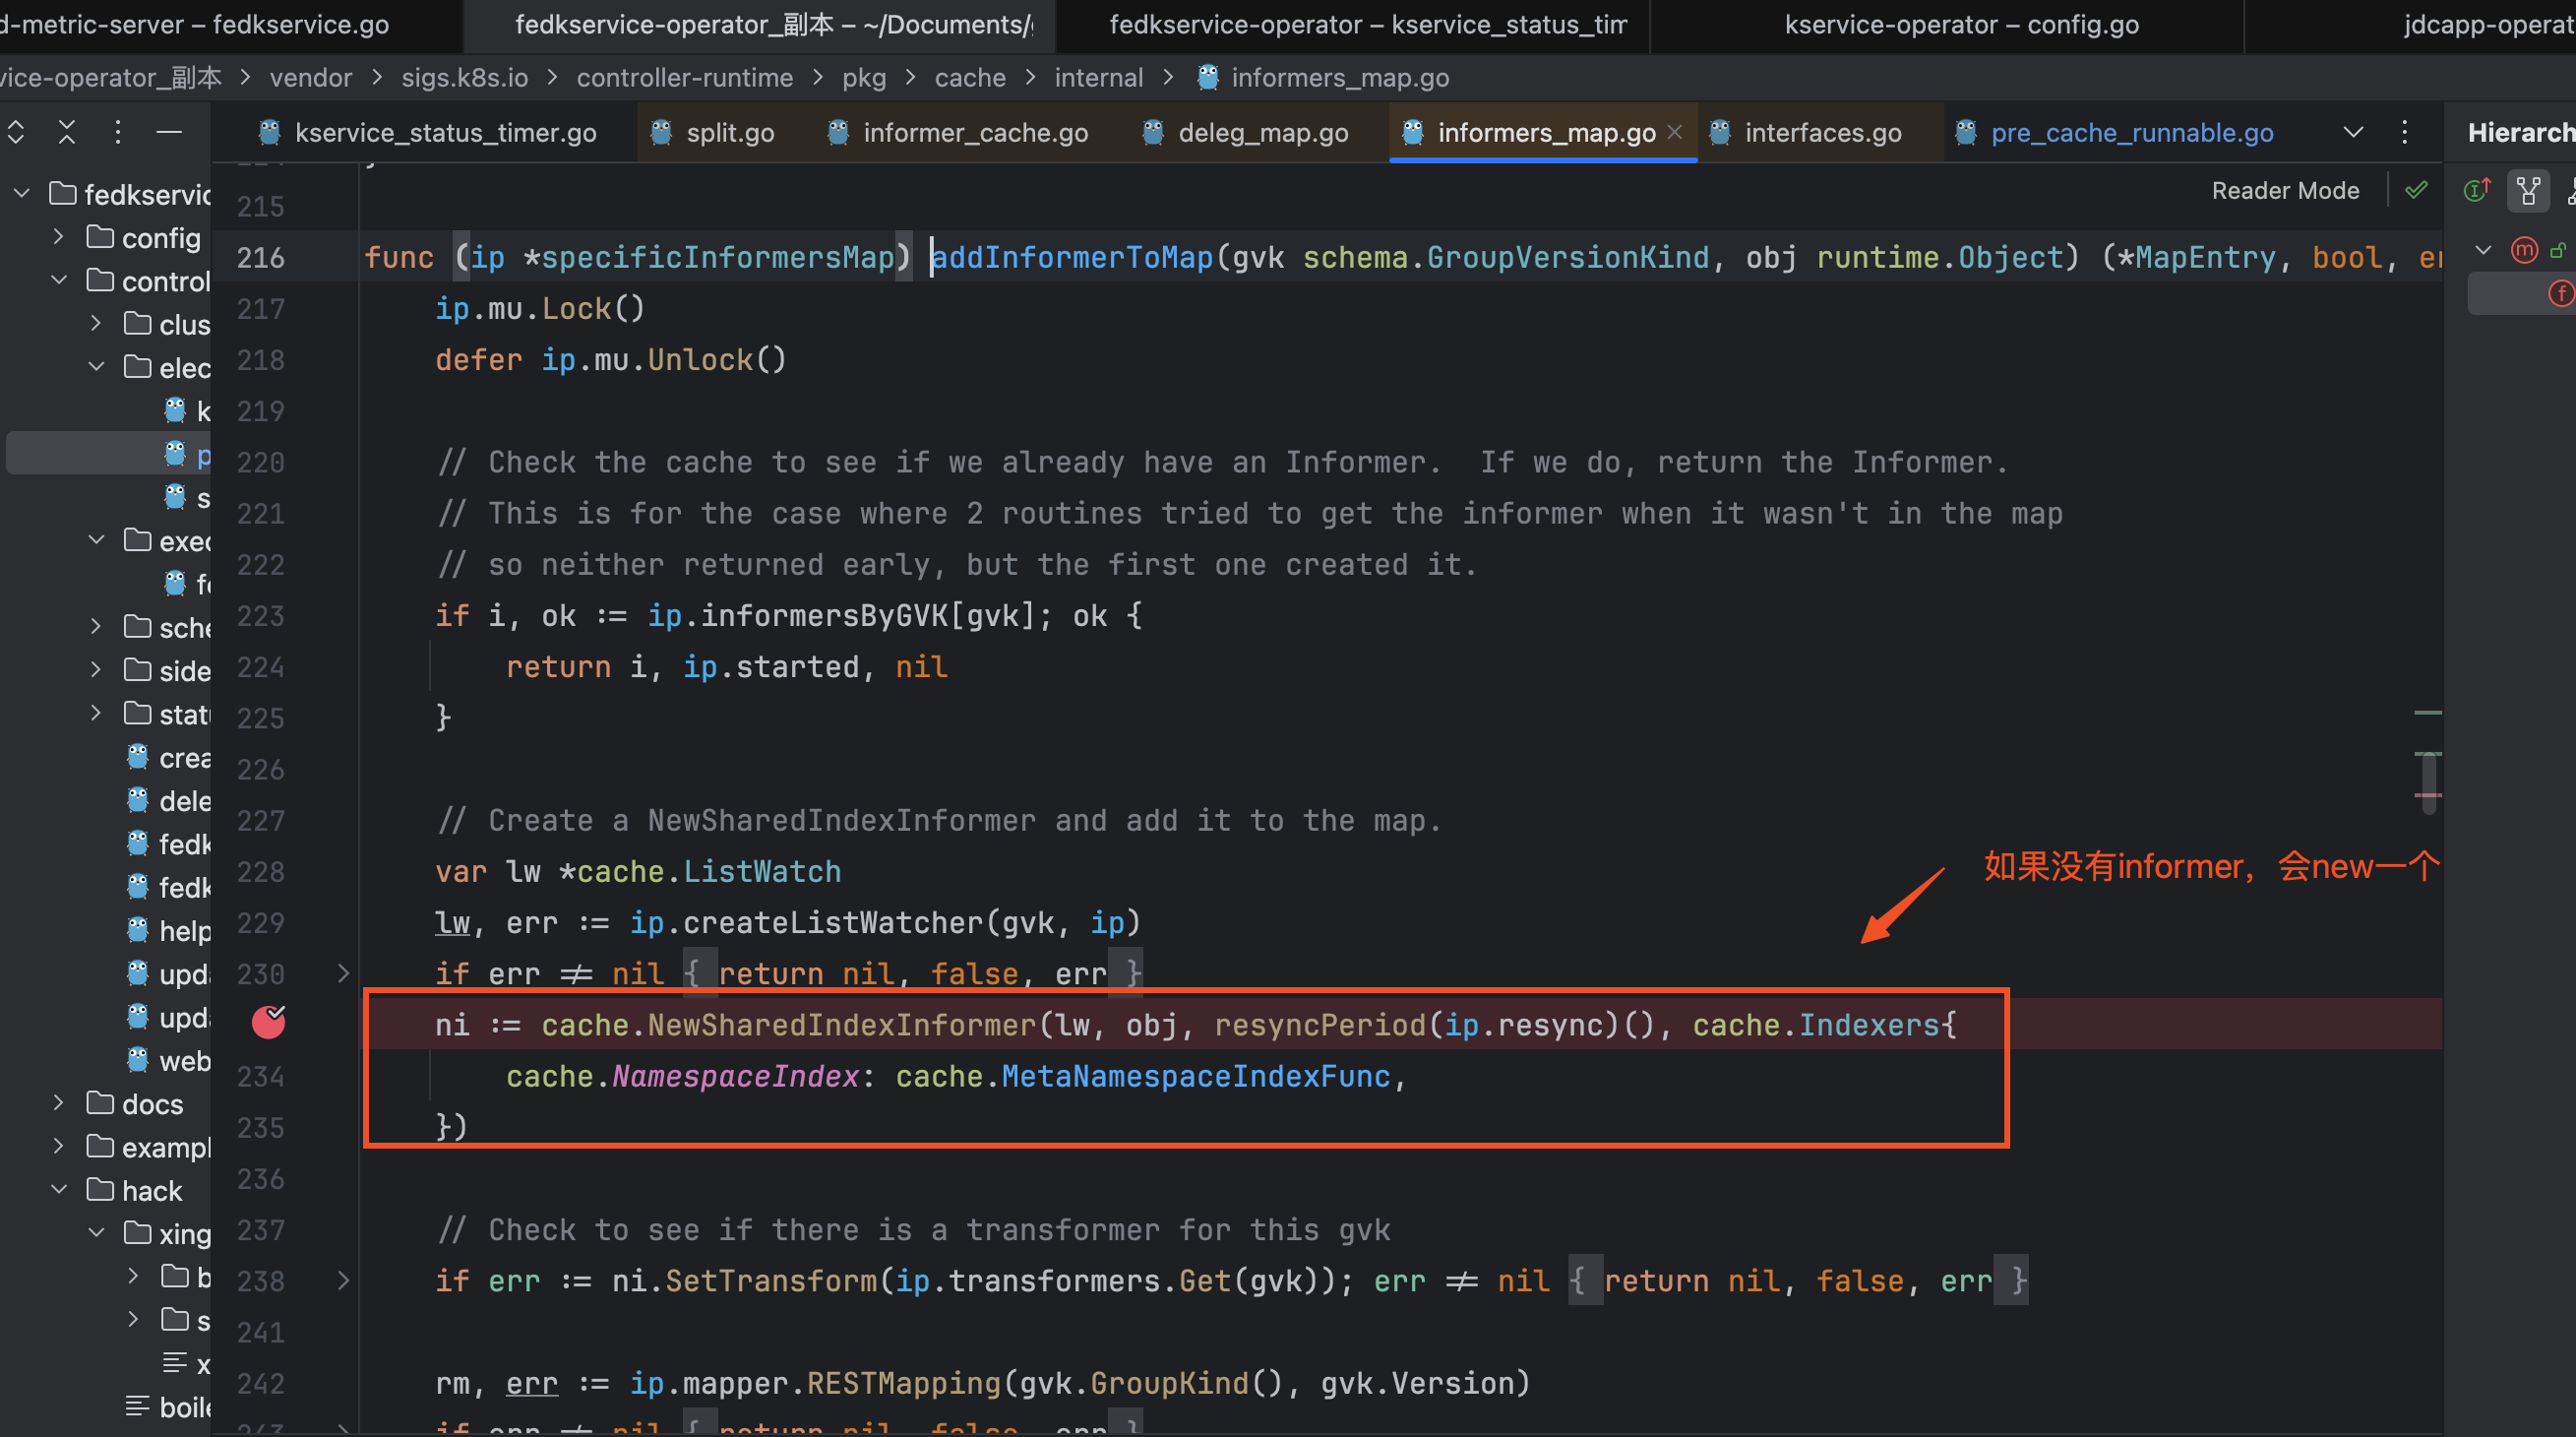This screenshot has height=1437, width=2576.
Task: Toggle the breakpoint on NewSharedIndexInformer line
Action: coord(268,1022)
